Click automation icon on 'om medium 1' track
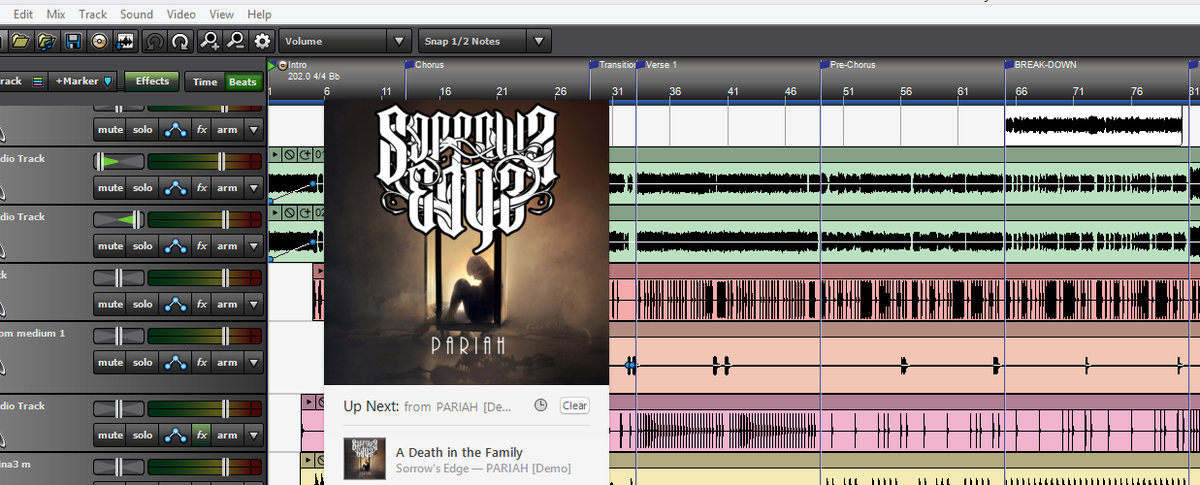This screenshot has width=1200, height=485. click(175, 362)
